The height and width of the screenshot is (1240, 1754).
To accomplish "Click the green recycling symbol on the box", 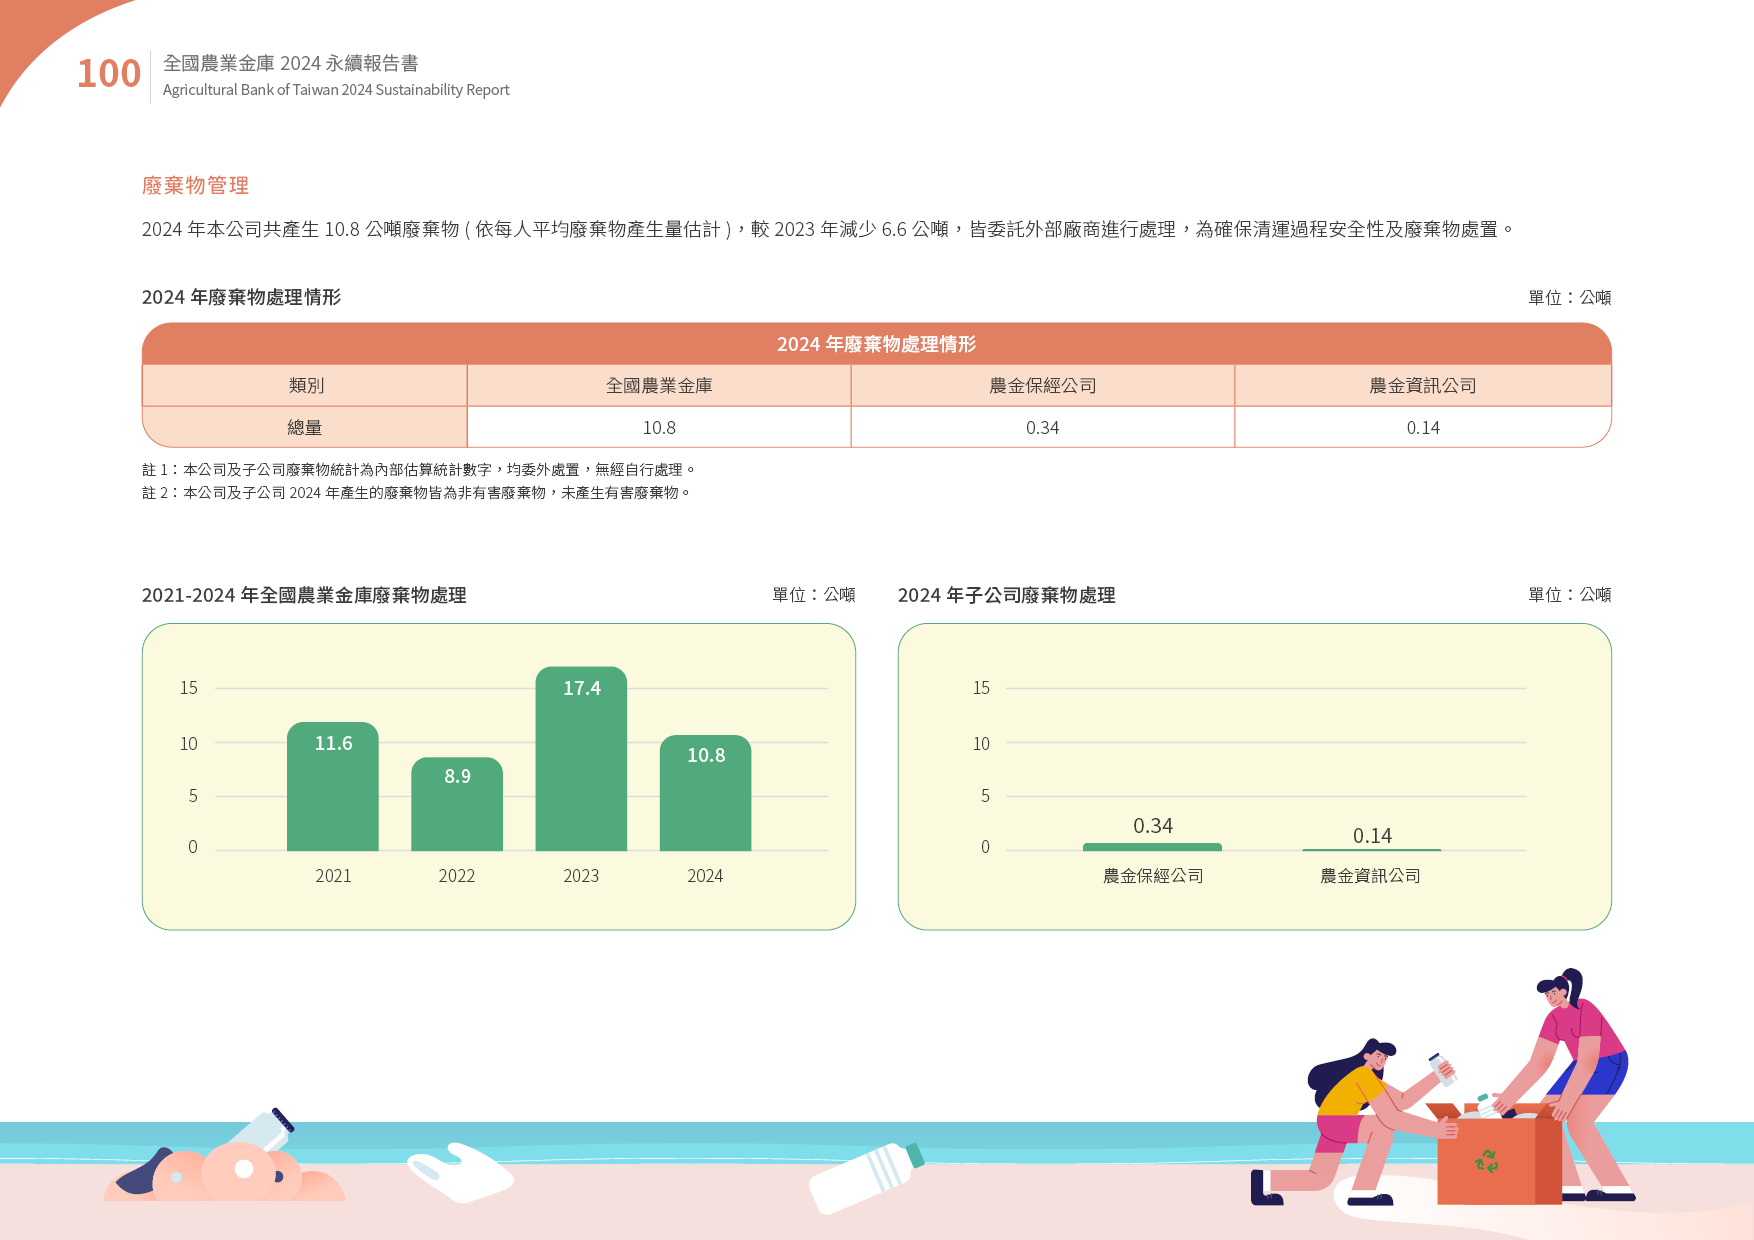I will click(x=1487, y=1161).
